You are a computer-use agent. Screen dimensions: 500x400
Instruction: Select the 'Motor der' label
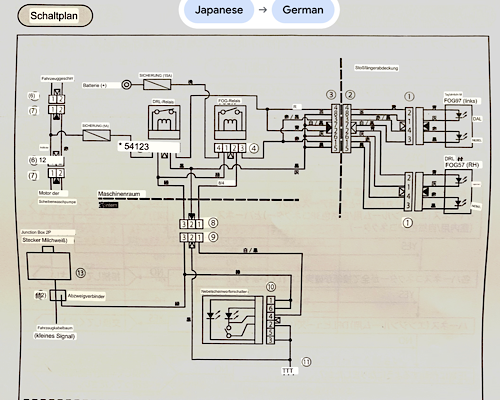coord(49,193)
